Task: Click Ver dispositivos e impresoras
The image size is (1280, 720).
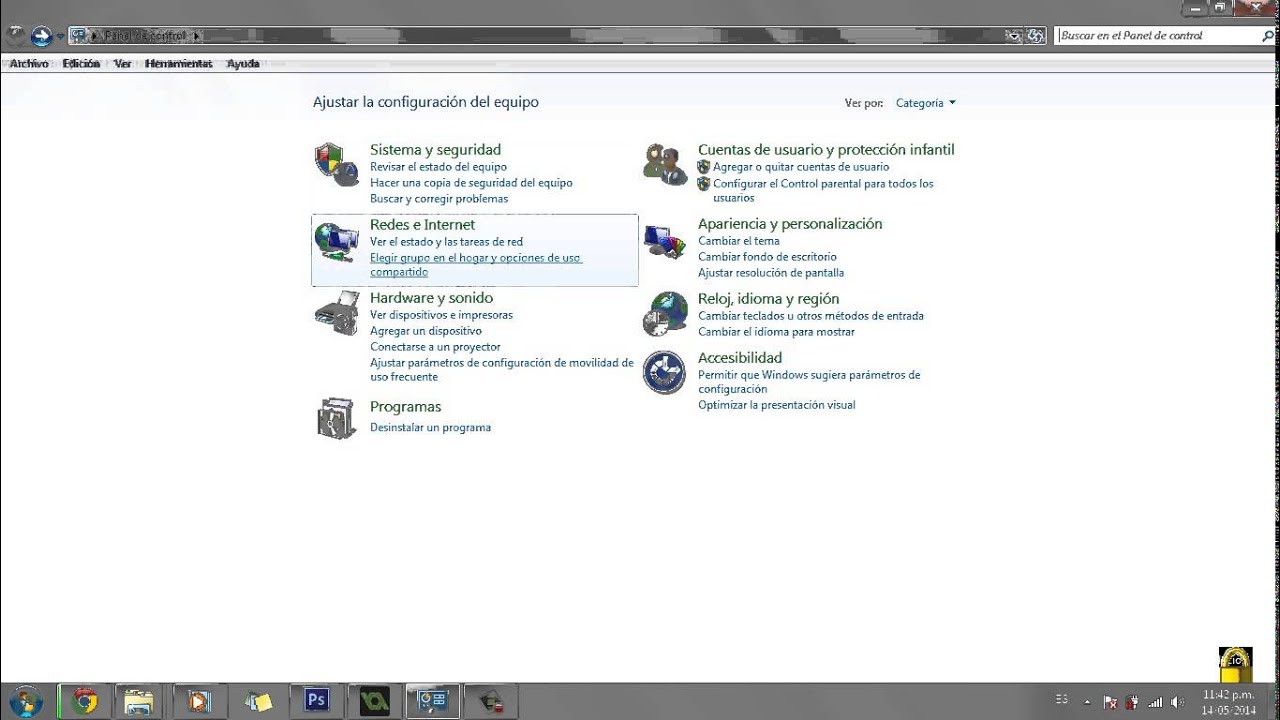Action: point(441,315)
